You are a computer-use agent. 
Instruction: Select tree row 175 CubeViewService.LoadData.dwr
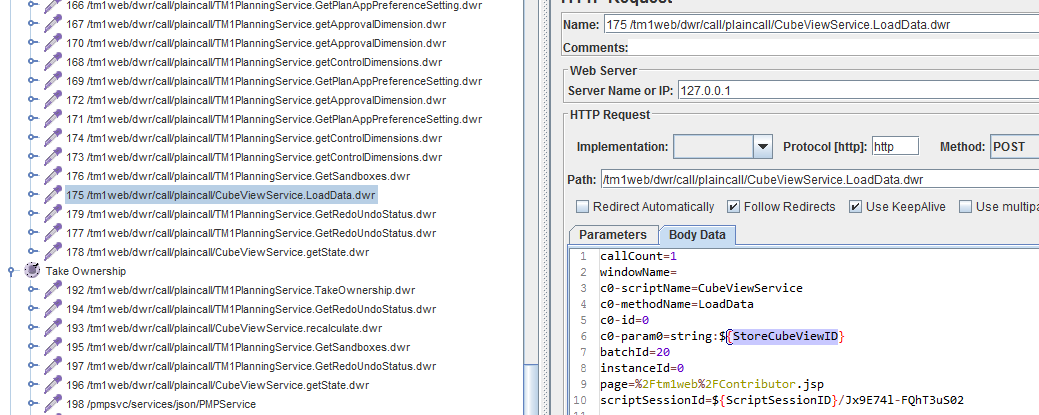click(221, 196)
